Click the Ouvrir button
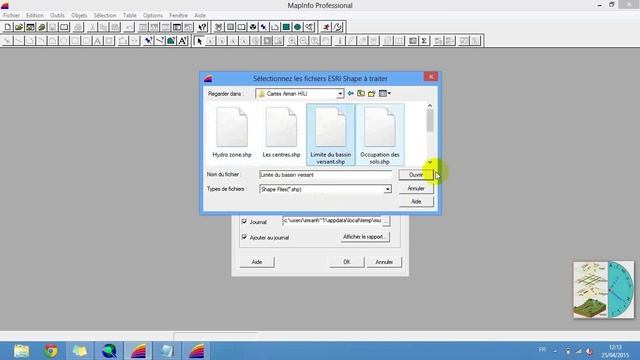Viewport: 640px width, 360px height. [x=416, y=175]
